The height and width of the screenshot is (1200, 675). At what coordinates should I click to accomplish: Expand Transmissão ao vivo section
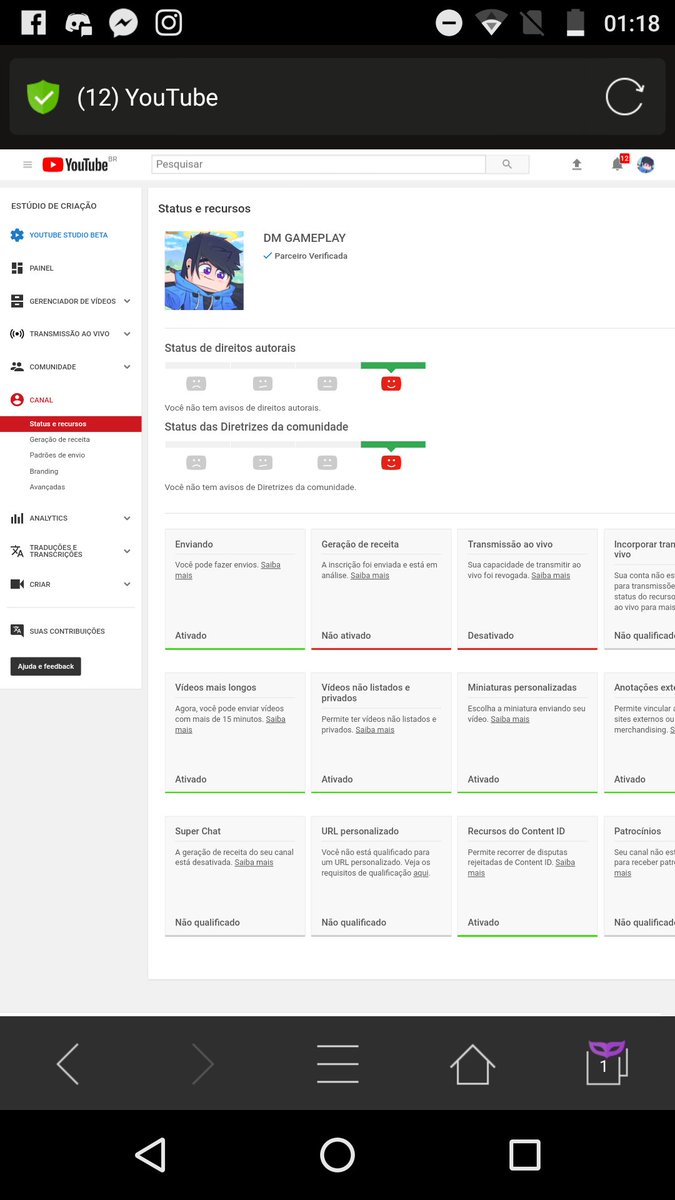tap(127, 334)
